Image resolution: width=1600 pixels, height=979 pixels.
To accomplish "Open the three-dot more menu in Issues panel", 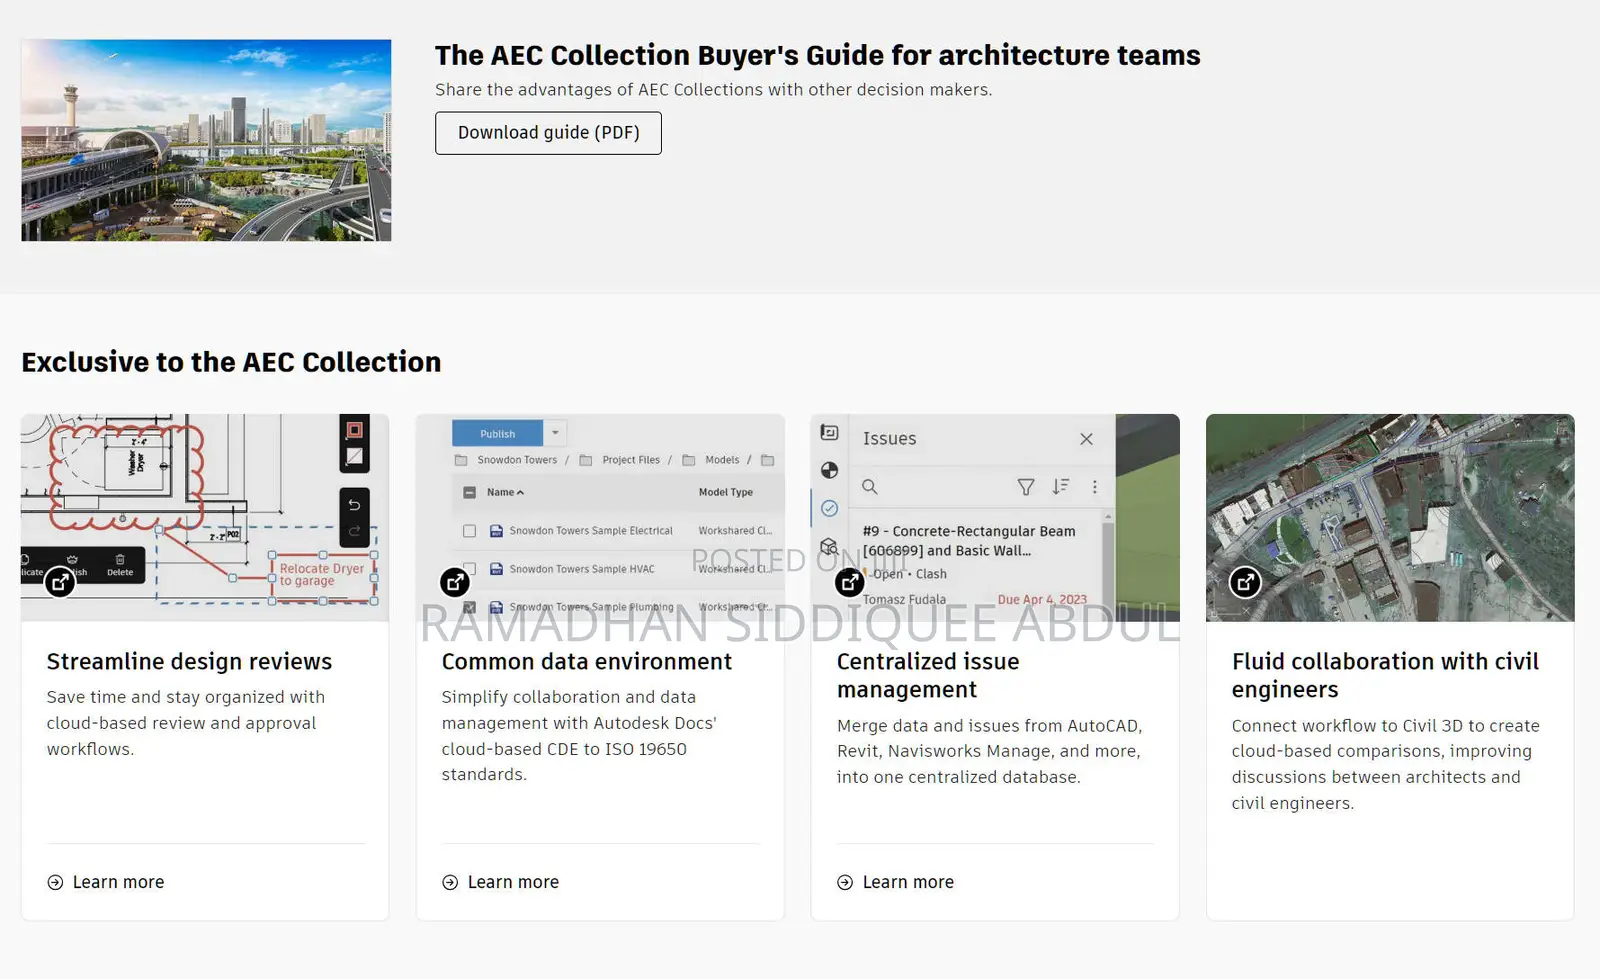I will coord(1095,487).
